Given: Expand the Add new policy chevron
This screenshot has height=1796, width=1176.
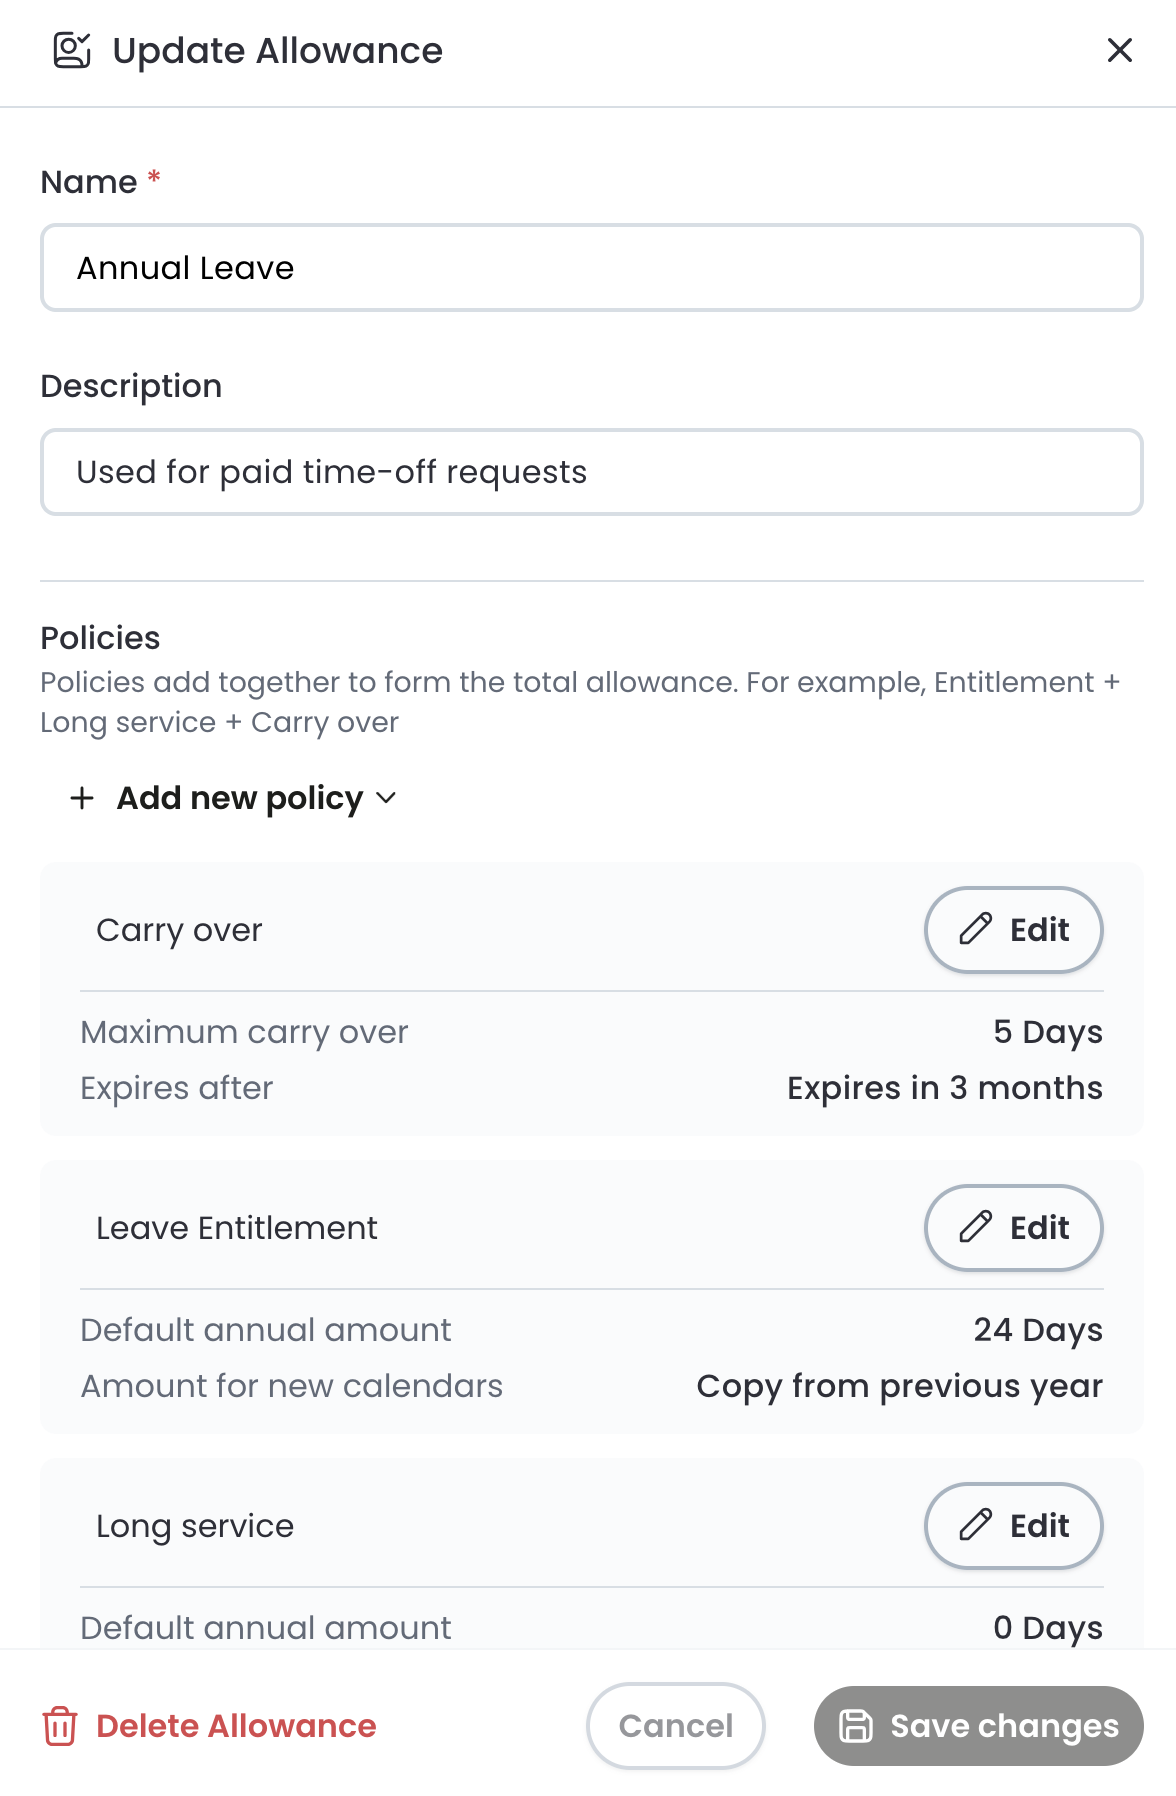Looking at the screenshot, I should [x=386, y=798].
